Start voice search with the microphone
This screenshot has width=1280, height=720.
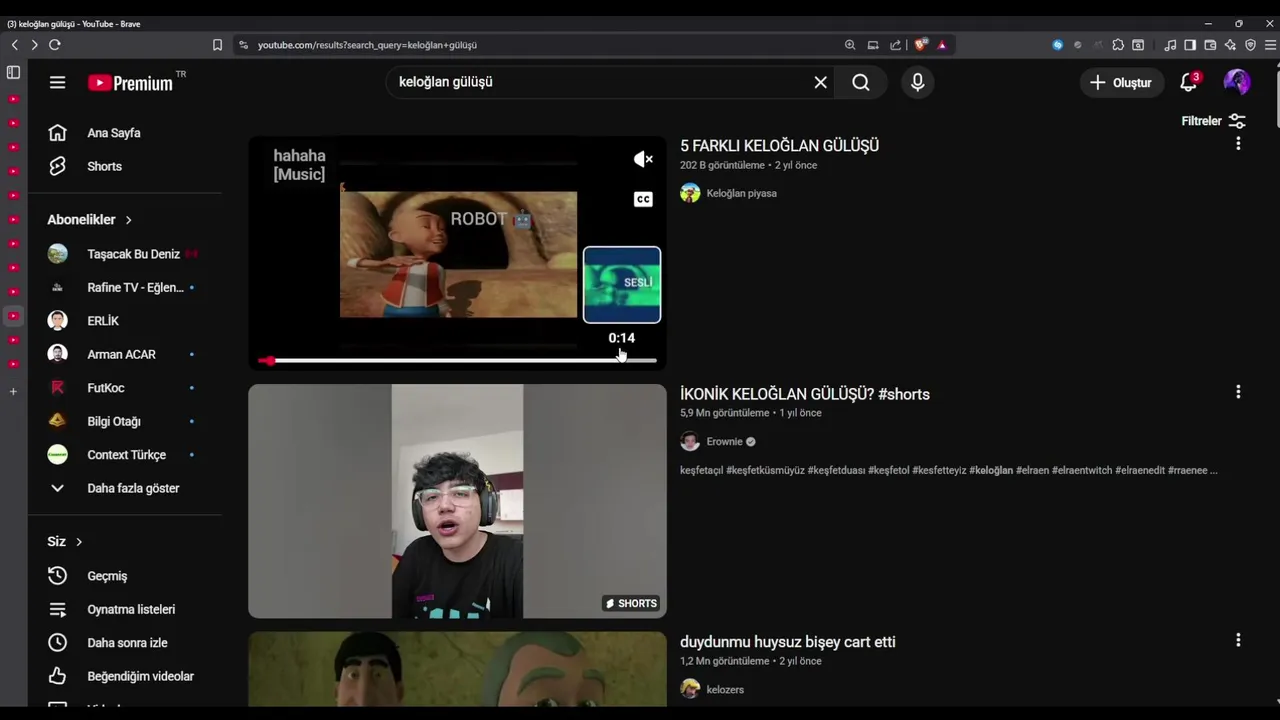[917, 82]
